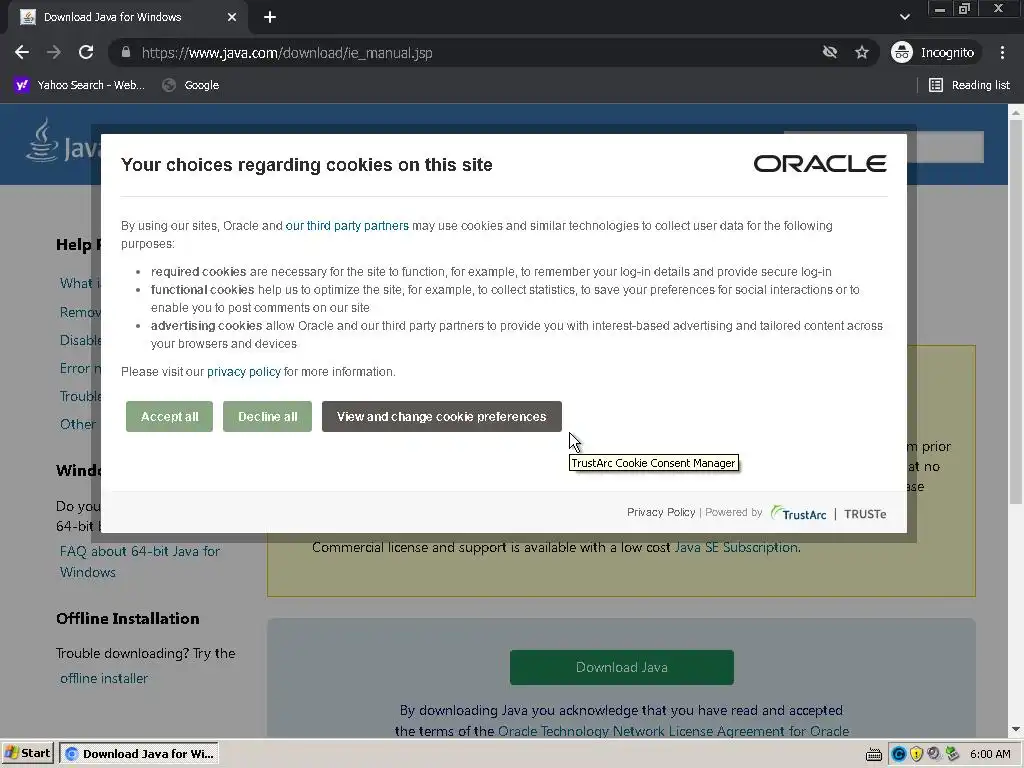The image size is (1024, 768).
Task: Click the Java logo in page header
Action: 63,140
